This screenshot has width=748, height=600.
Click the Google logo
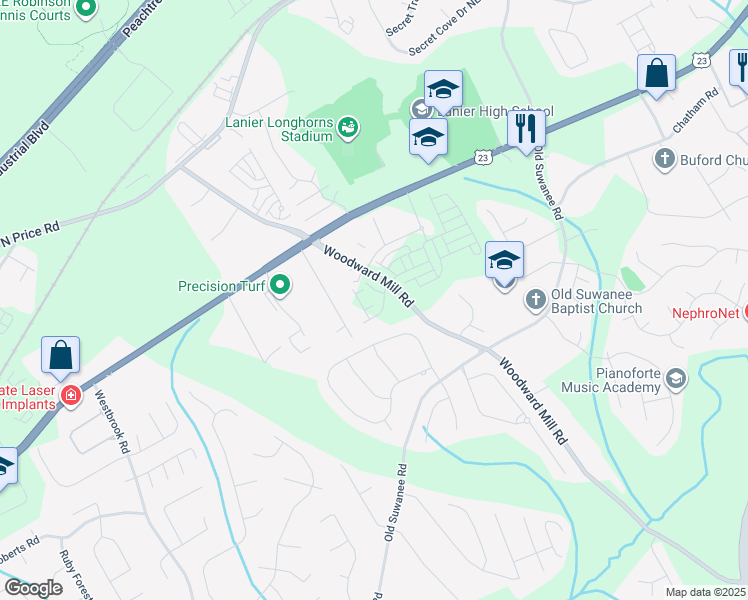point(33,588)
